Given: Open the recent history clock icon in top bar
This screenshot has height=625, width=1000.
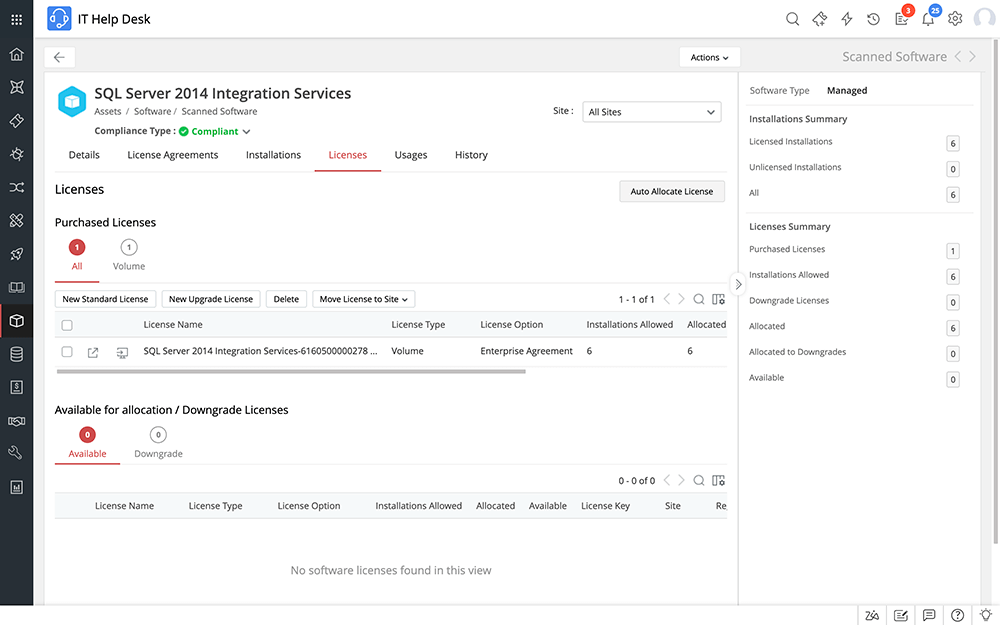Looking at the screenshot, I should [x=872, y=18].
